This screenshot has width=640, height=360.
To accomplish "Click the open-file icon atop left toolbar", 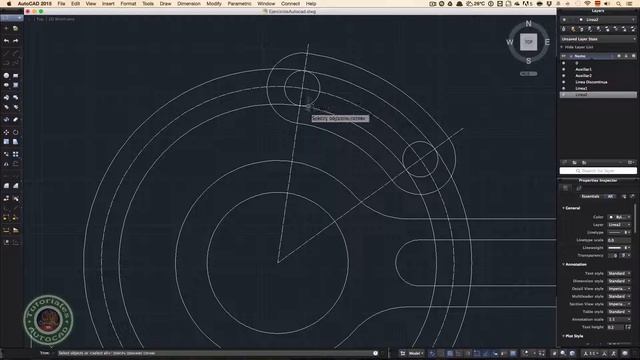I will click(x=16, y=29).
